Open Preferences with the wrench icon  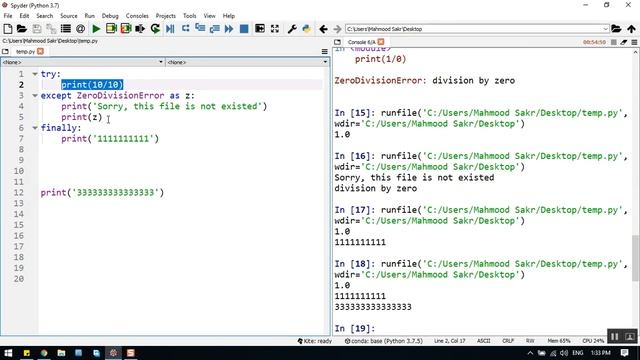click(x=292, y=29)
